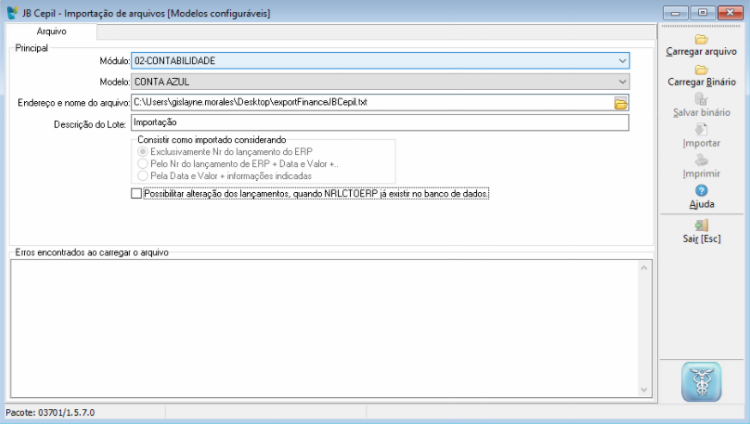Expand the Modelo CONTA AZUL dropdown

pos(622,81)
